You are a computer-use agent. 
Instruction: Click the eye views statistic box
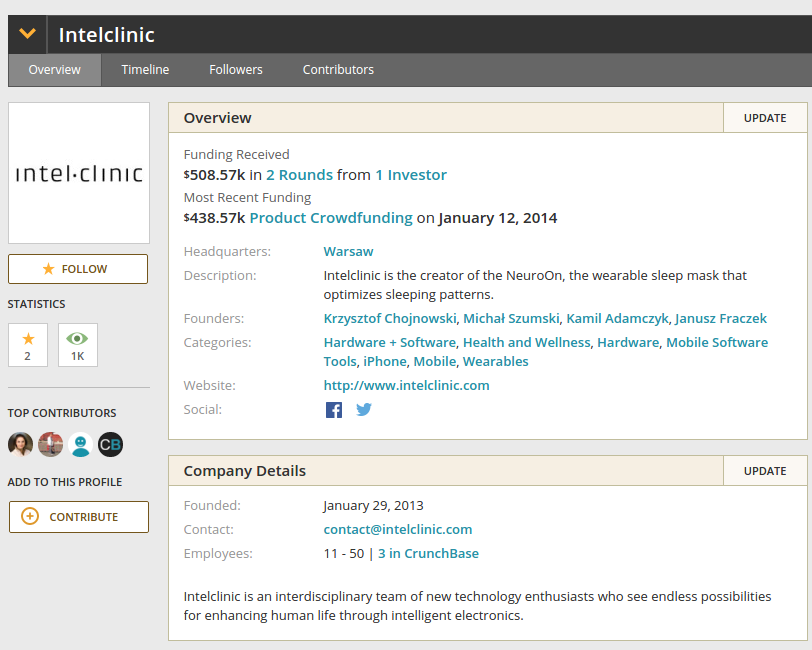tap(77, 345)
